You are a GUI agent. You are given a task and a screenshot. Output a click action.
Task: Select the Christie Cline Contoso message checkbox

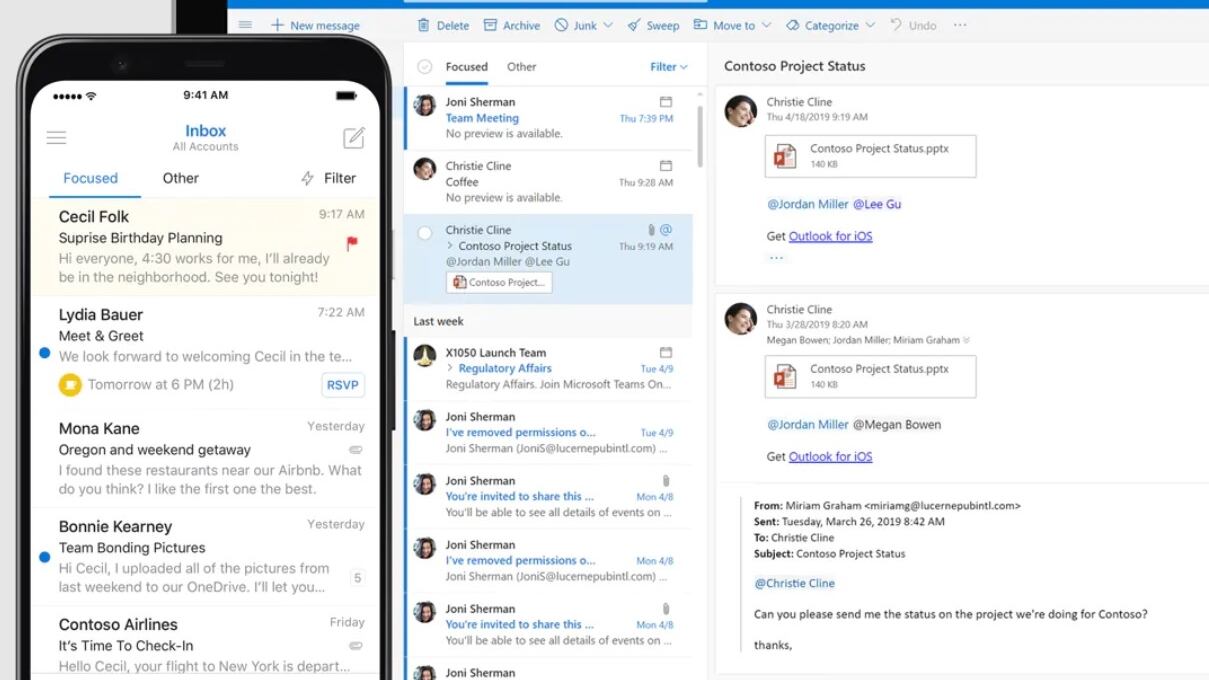point(425,233)
